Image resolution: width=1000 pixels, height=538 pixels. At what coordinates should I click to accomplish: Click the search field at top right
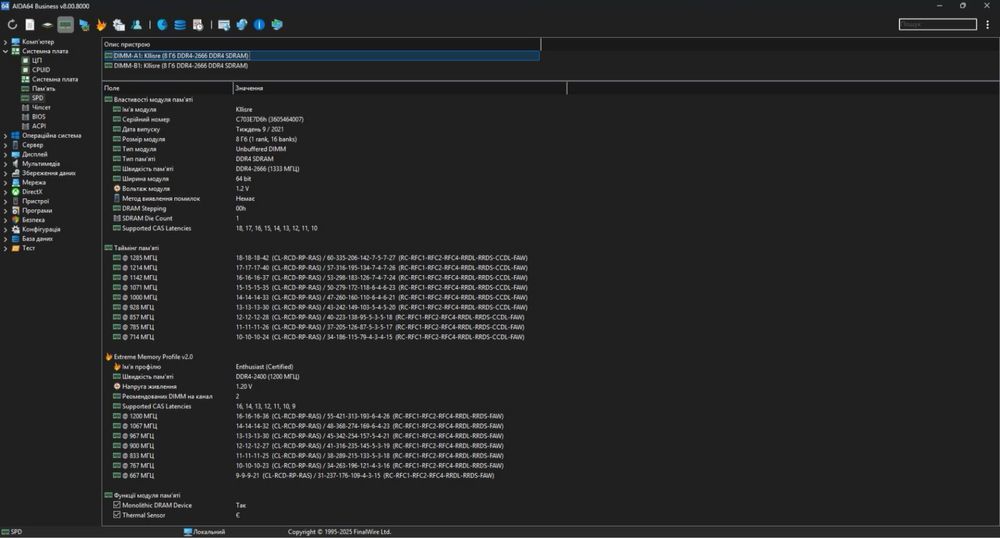[938, 24]
